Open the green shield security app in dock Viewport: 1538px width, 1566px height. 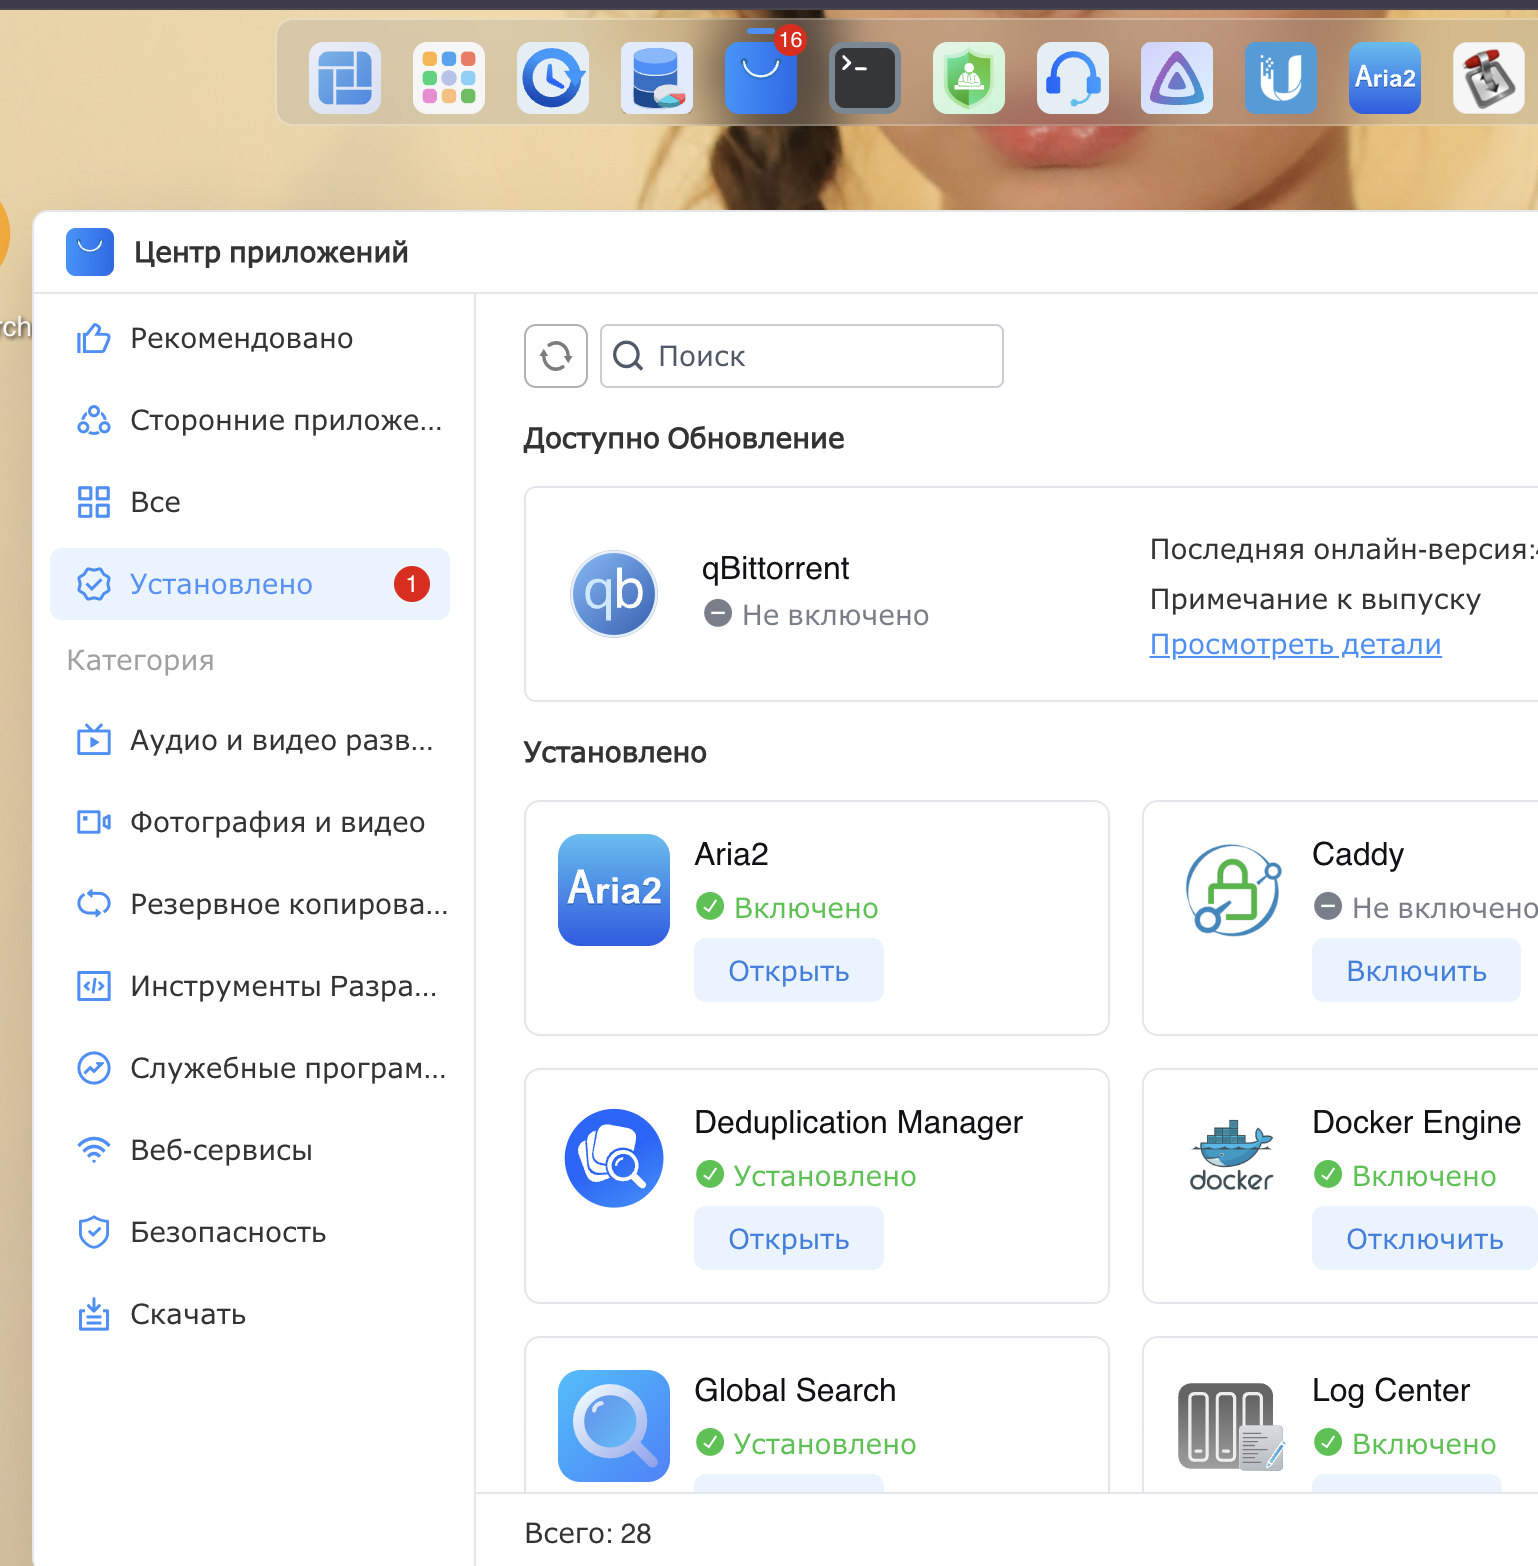[x=969, y=78]
